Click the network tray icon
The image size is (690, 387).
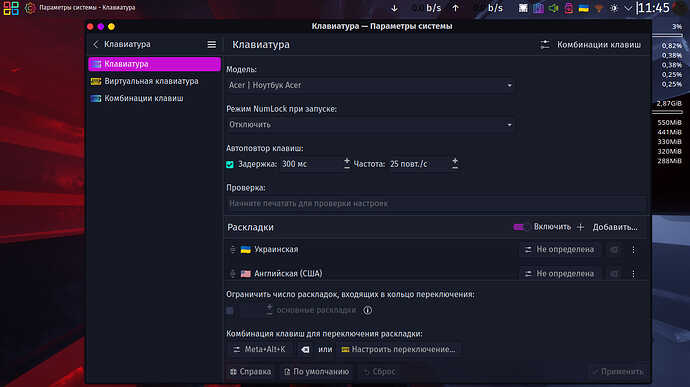tap(598, 8)
